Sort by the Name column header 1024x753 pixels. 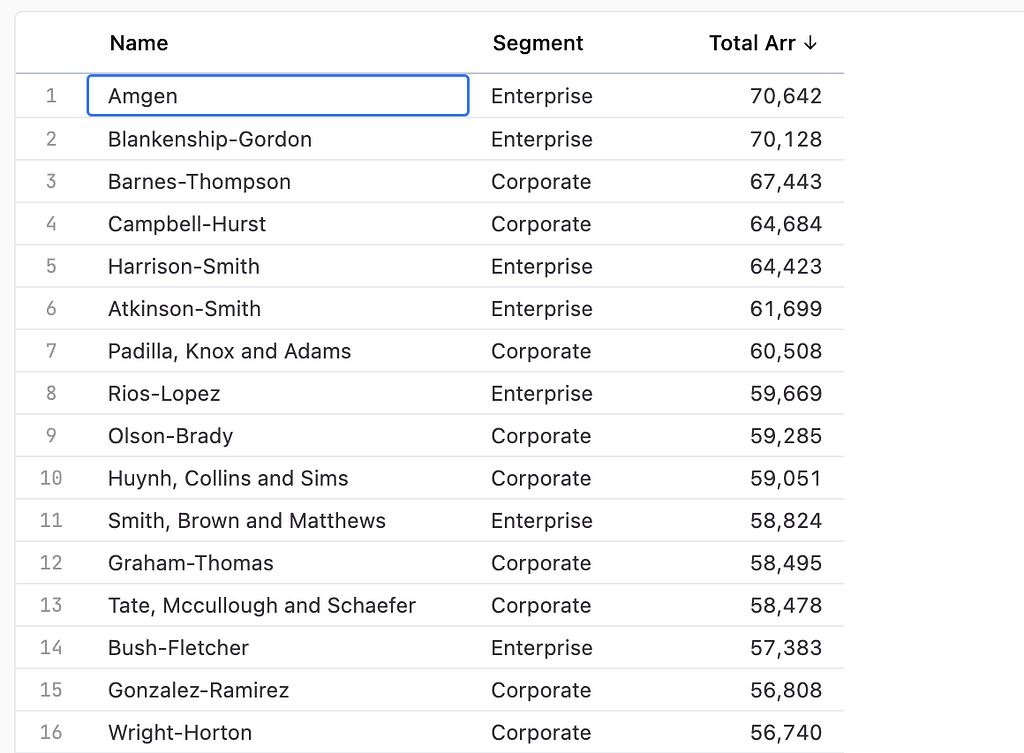click(138, 44)
